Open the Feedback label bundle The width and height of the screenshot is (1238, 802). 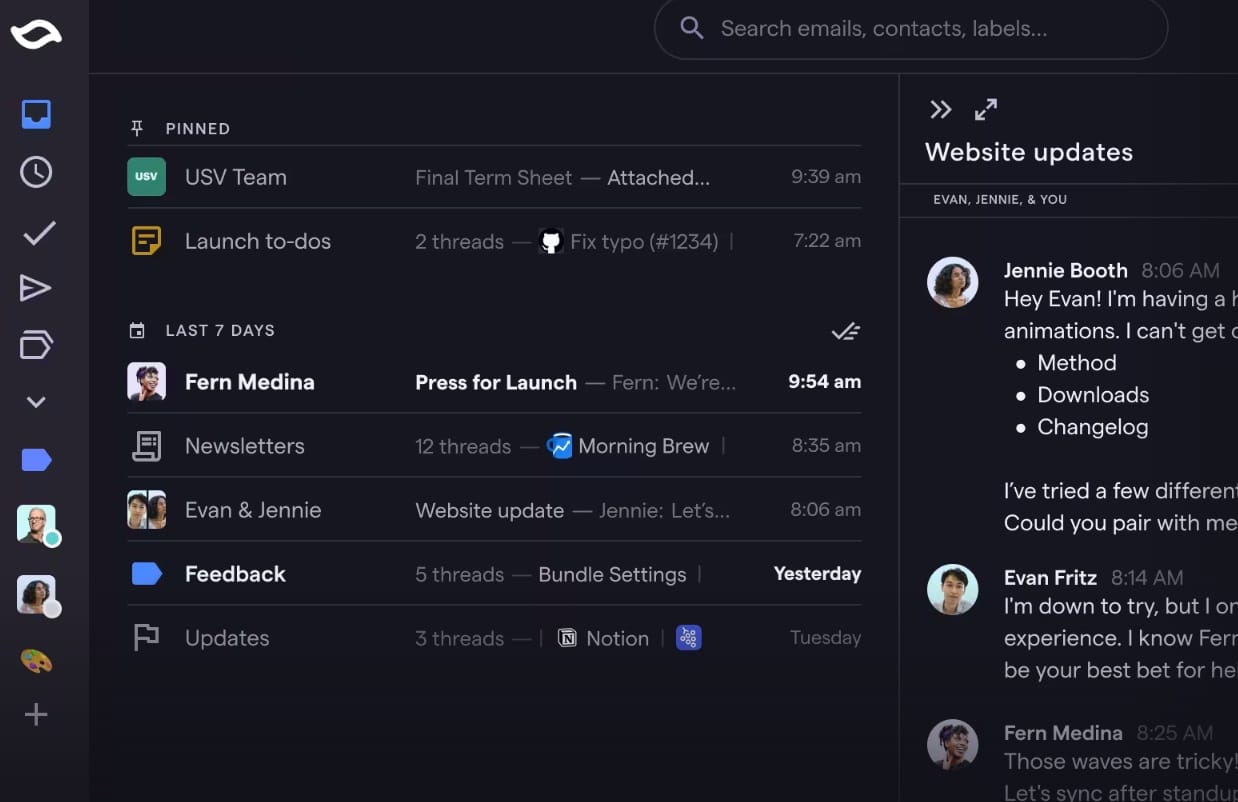(494, 574)
